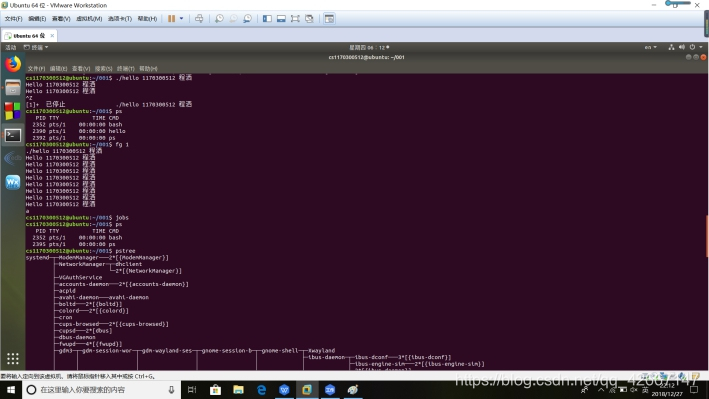Click the taskbar date and time 2018/12/27
The height and width of the screenshot is (399, 709).
click(x=667, y=390)
